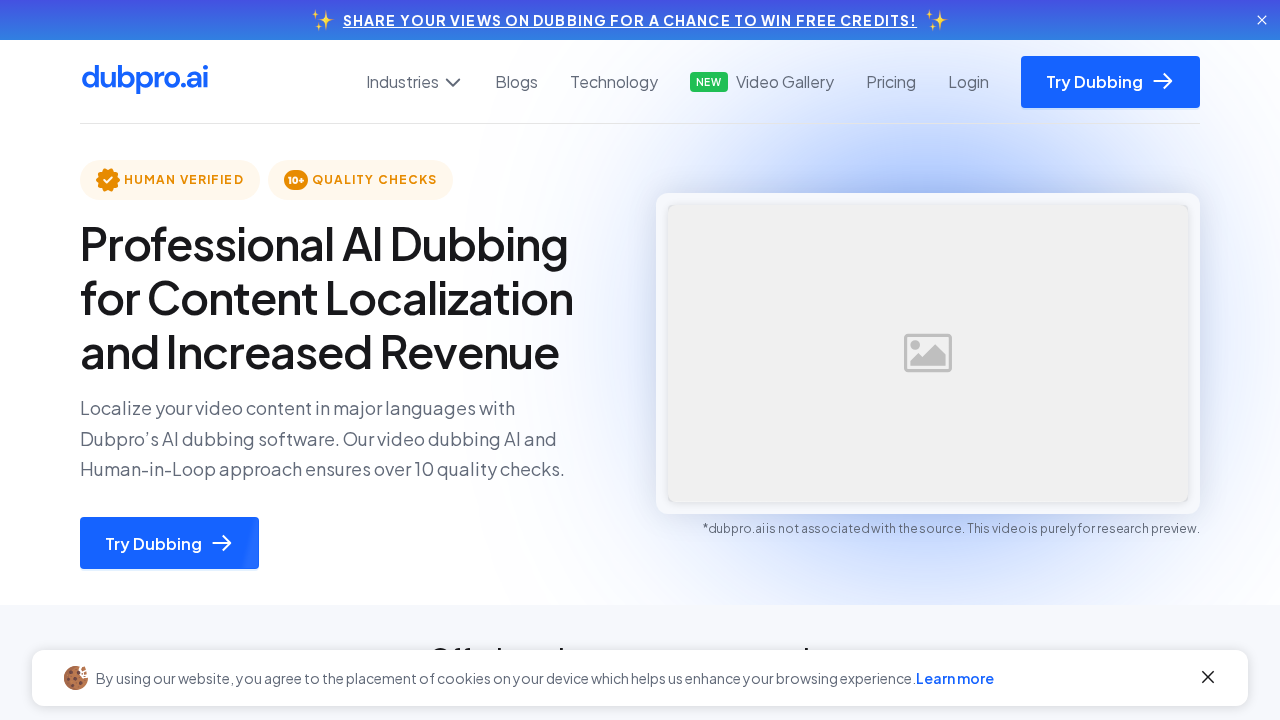The height and width of the screenshot is (720, 1280).
Task: Select Blogs in the navigation bar
Action: coord(516,82)
